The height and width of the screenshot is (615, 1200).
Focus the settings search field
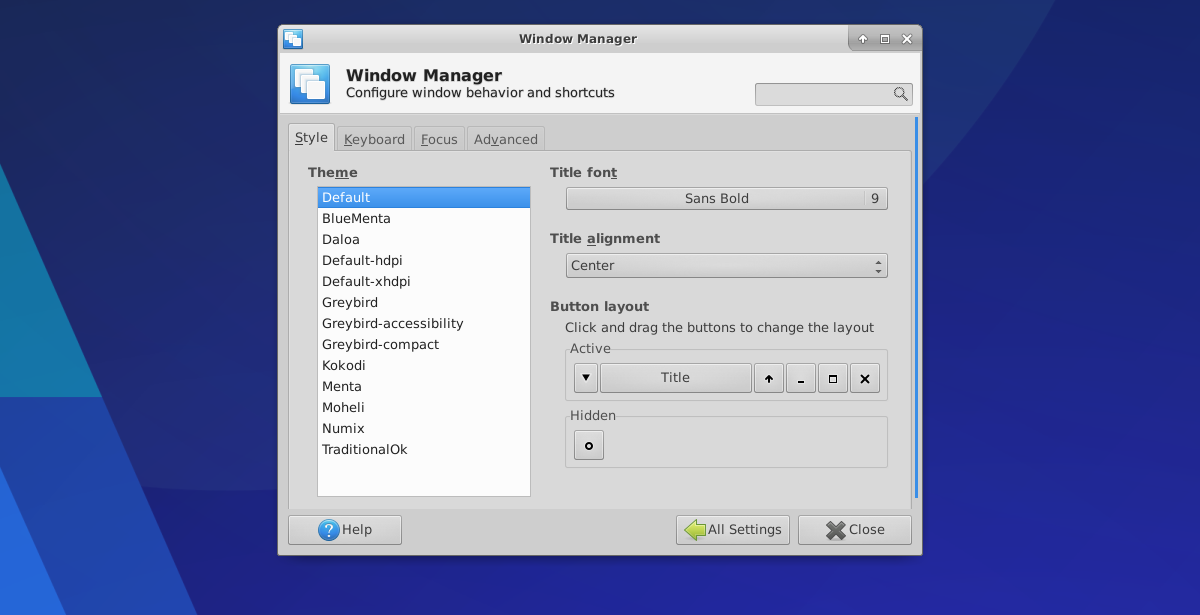click(x=822, y=94)
